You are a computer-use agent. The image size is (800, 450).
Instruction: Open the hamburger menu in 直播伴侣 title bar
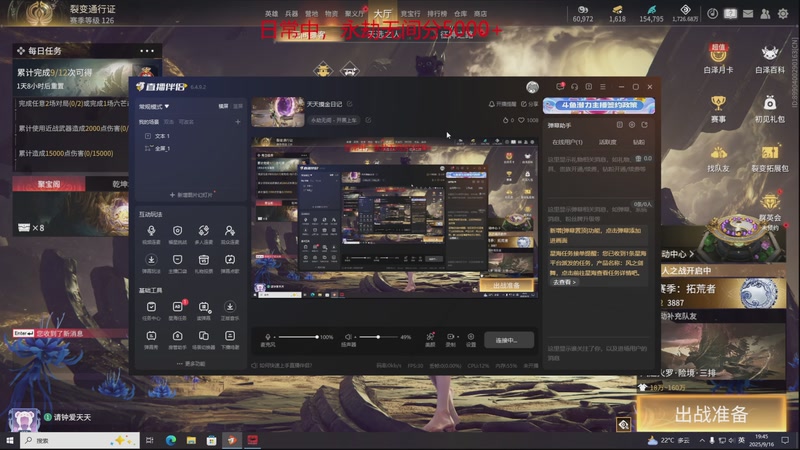pyautogui.click(x=603, y=87)
